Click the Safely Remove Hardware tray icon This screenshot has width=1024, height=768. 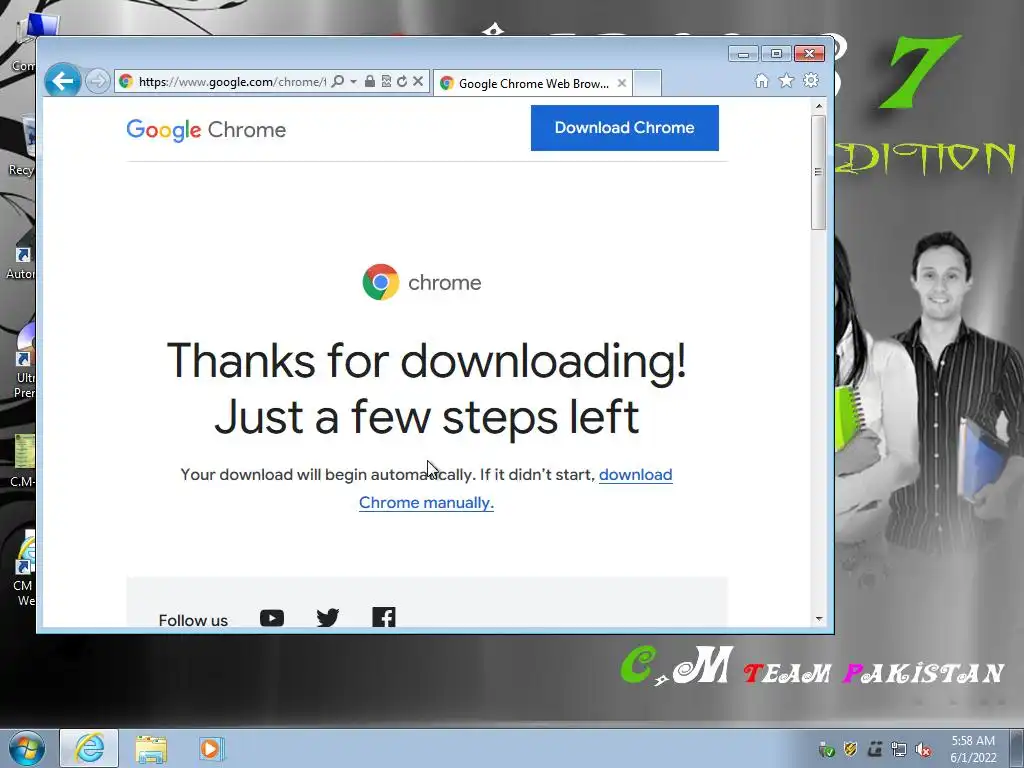(x=826, y=750)
